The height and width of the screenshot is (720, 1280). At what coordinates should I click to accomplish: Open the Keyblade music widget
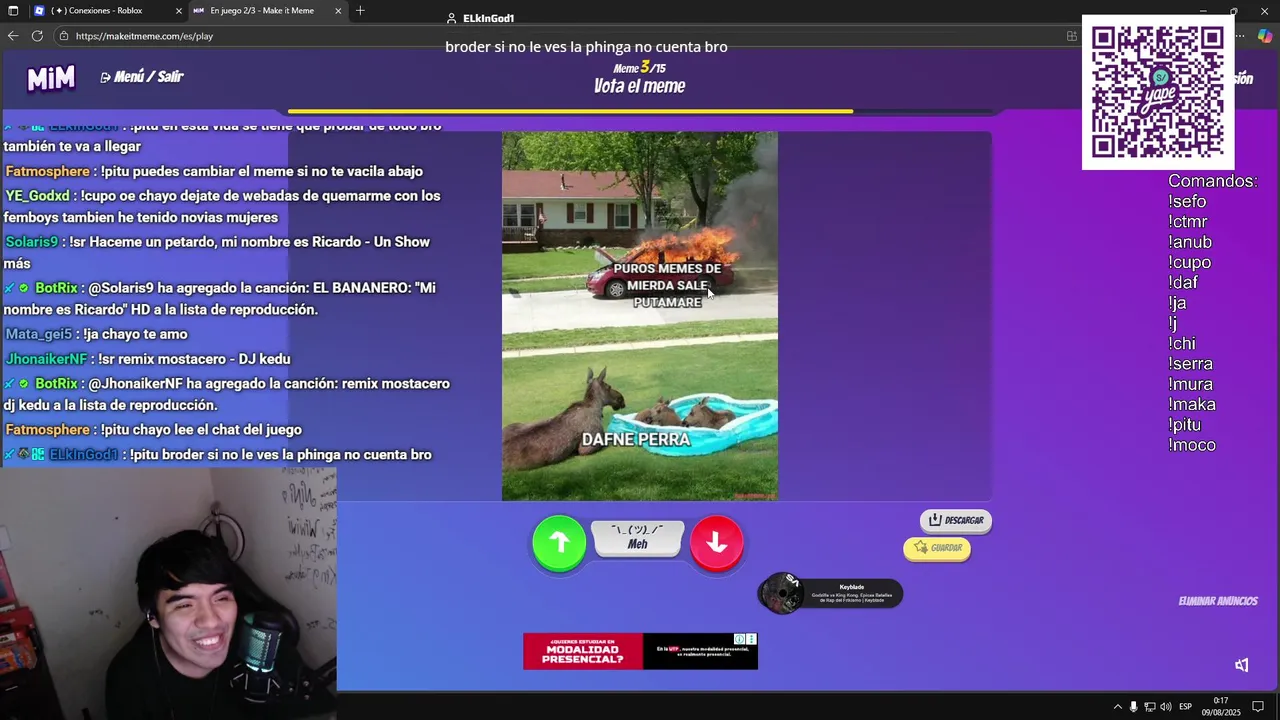[830, 593]
